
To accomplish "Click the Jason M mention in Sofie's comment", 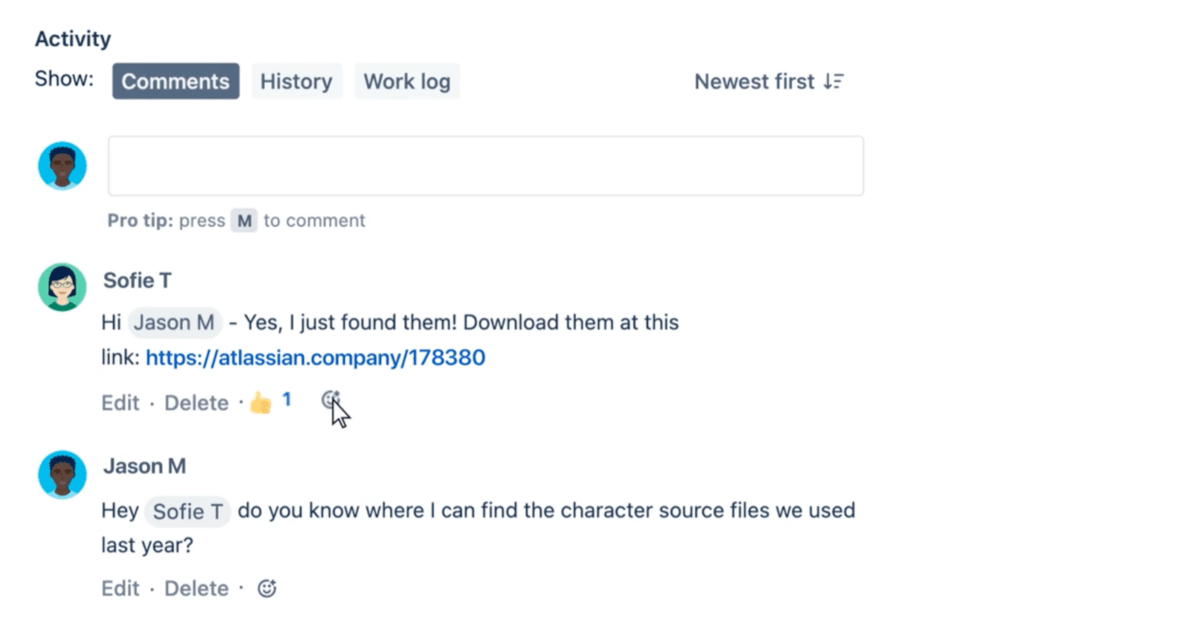I will coord(175,323).
